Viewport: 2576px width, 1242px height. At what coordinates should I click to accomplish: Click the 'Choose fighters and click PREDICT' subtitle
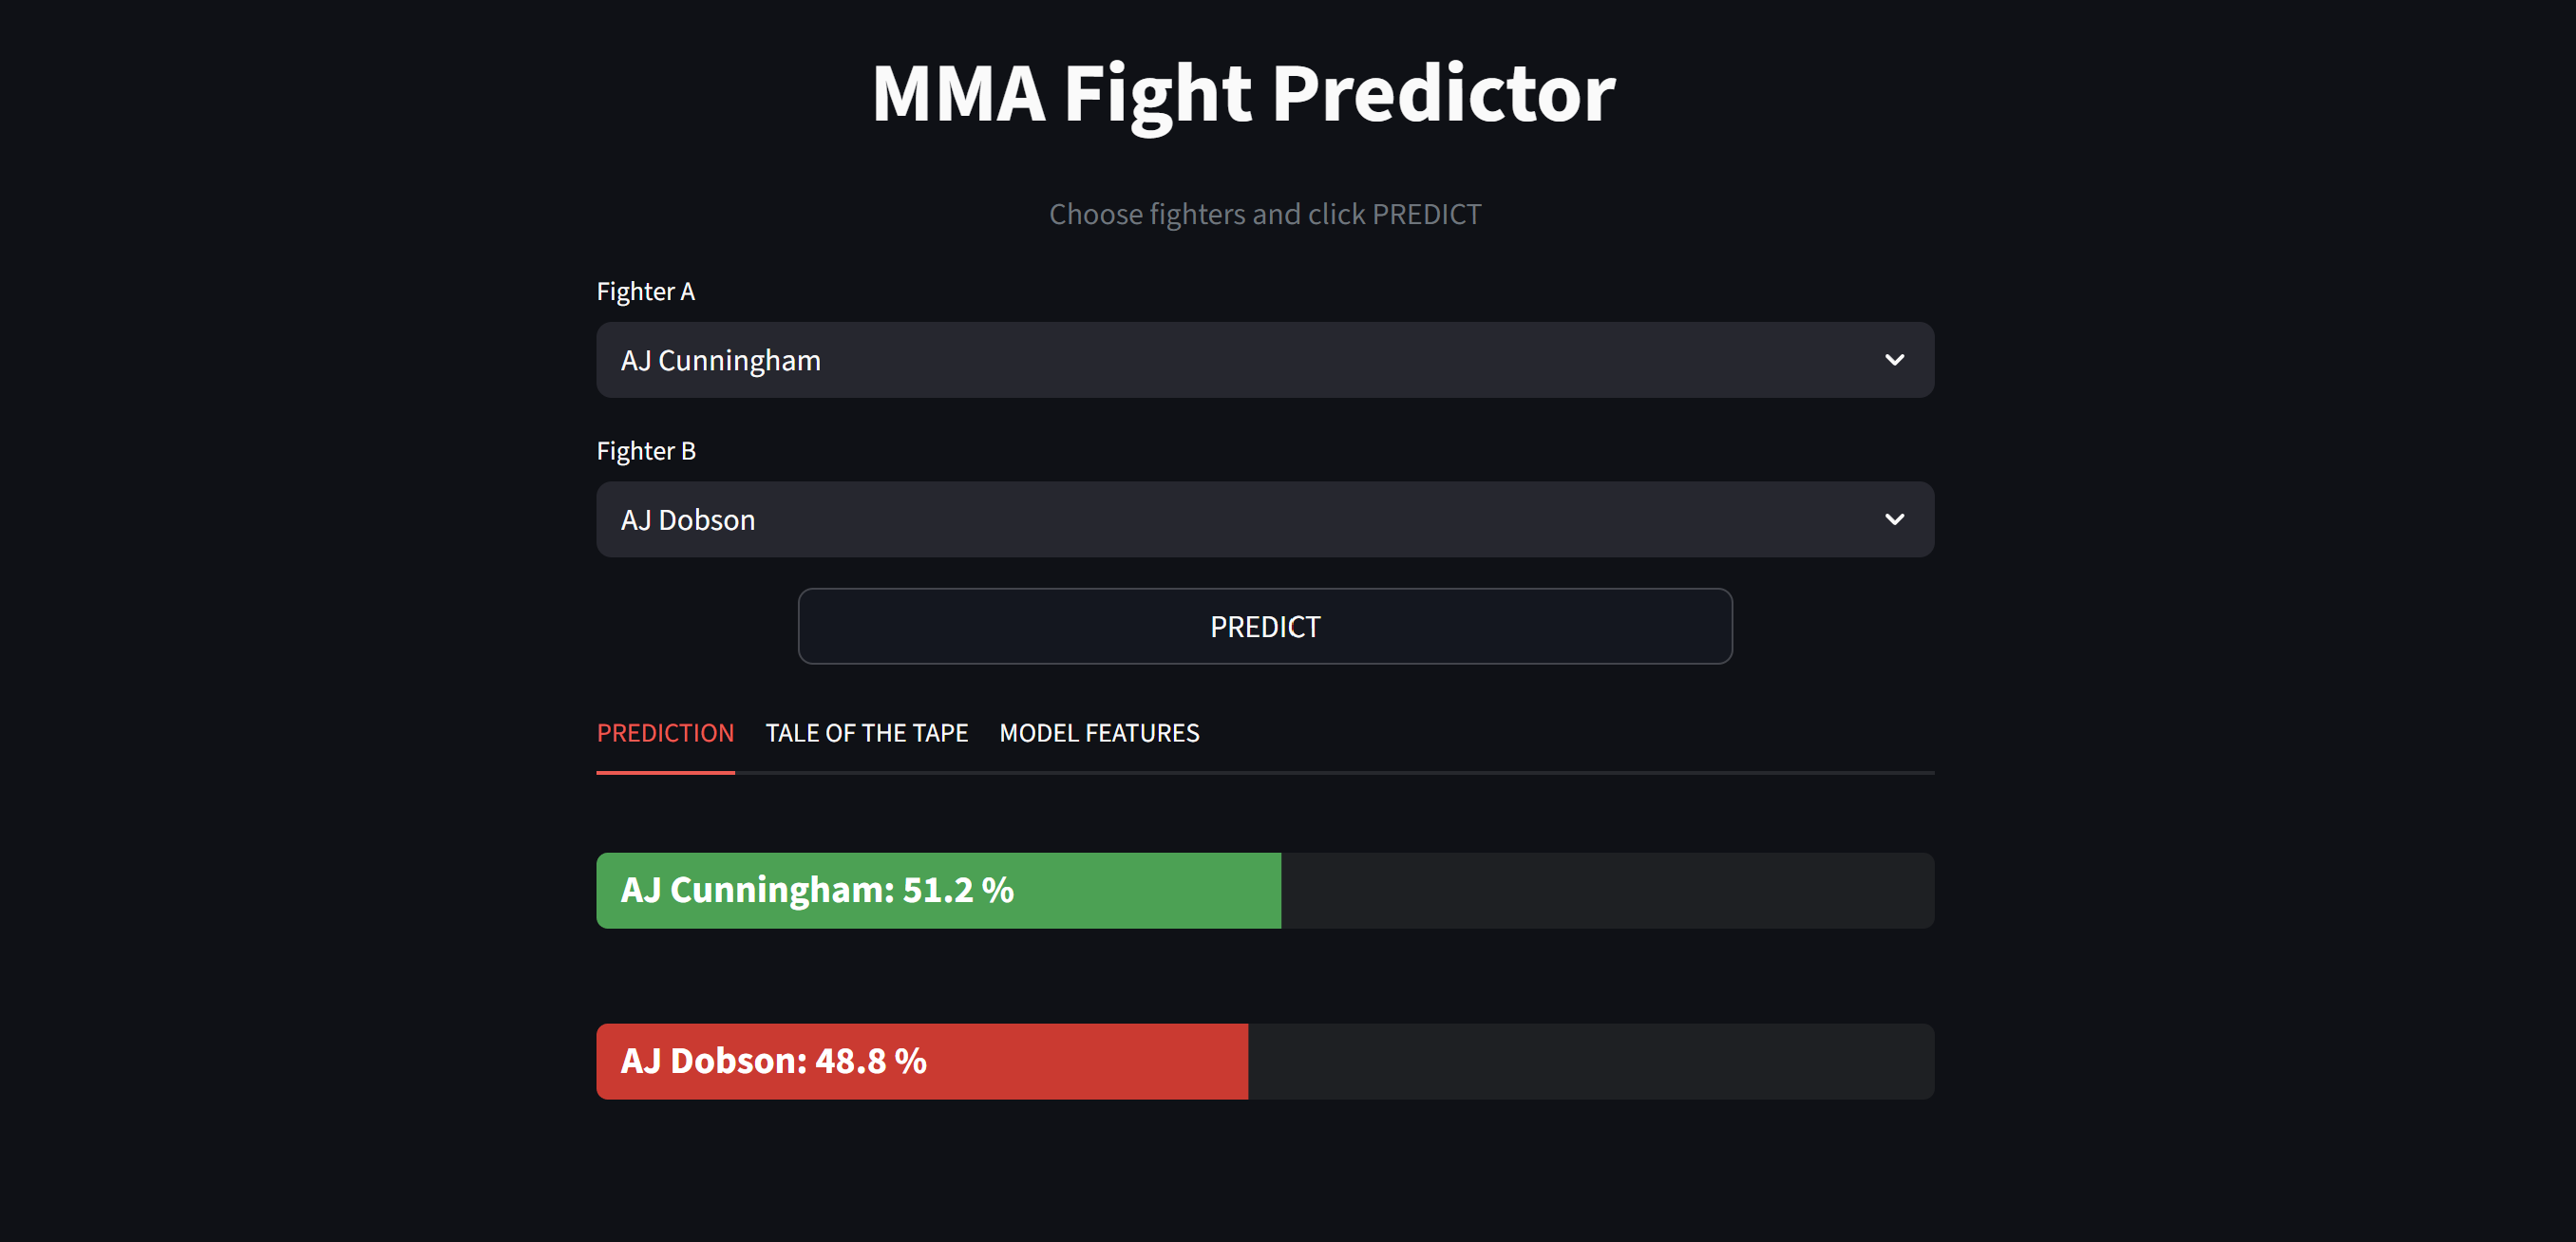click(x=1265, y=213)
